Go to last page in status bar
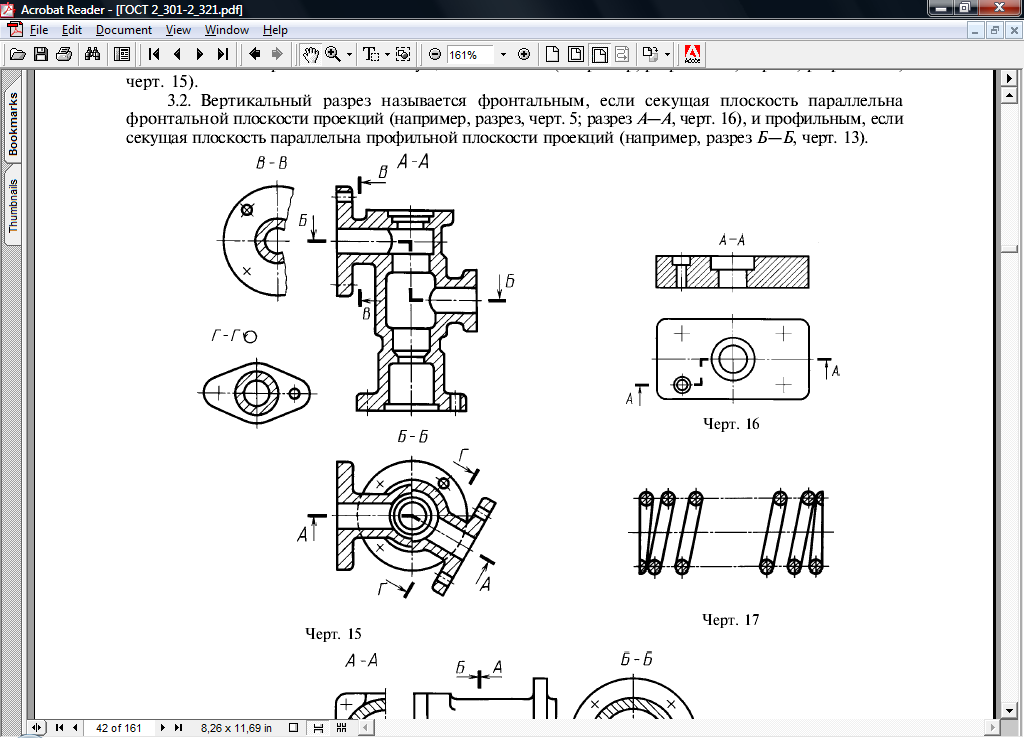Image resolution: width=1024 pixels, height=738 pixels. coord(178,728)
